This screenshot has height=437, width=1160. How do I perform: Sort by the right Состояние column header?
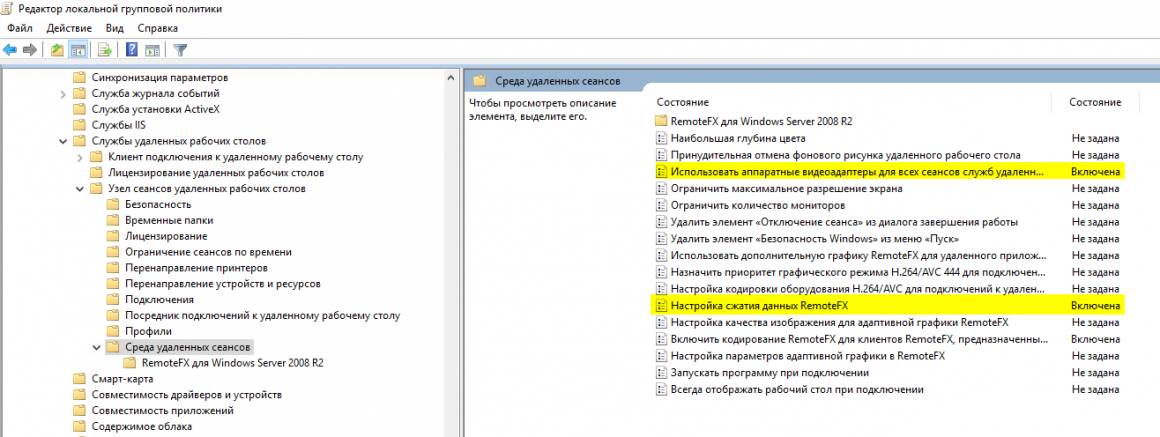pos(1094,102)
